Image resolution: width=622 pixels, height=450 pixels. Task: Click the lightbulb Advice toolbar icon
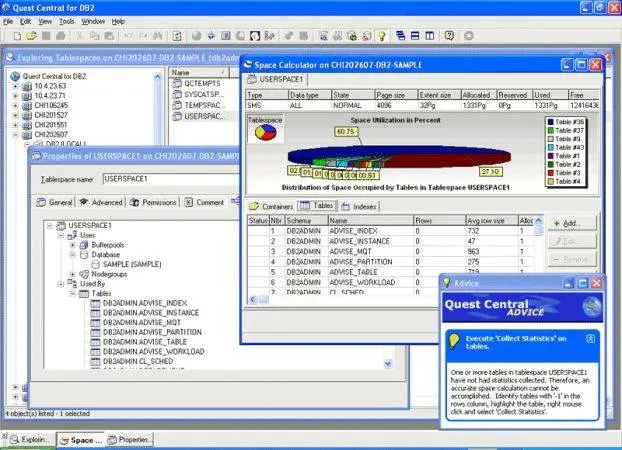tap(382, 36)
